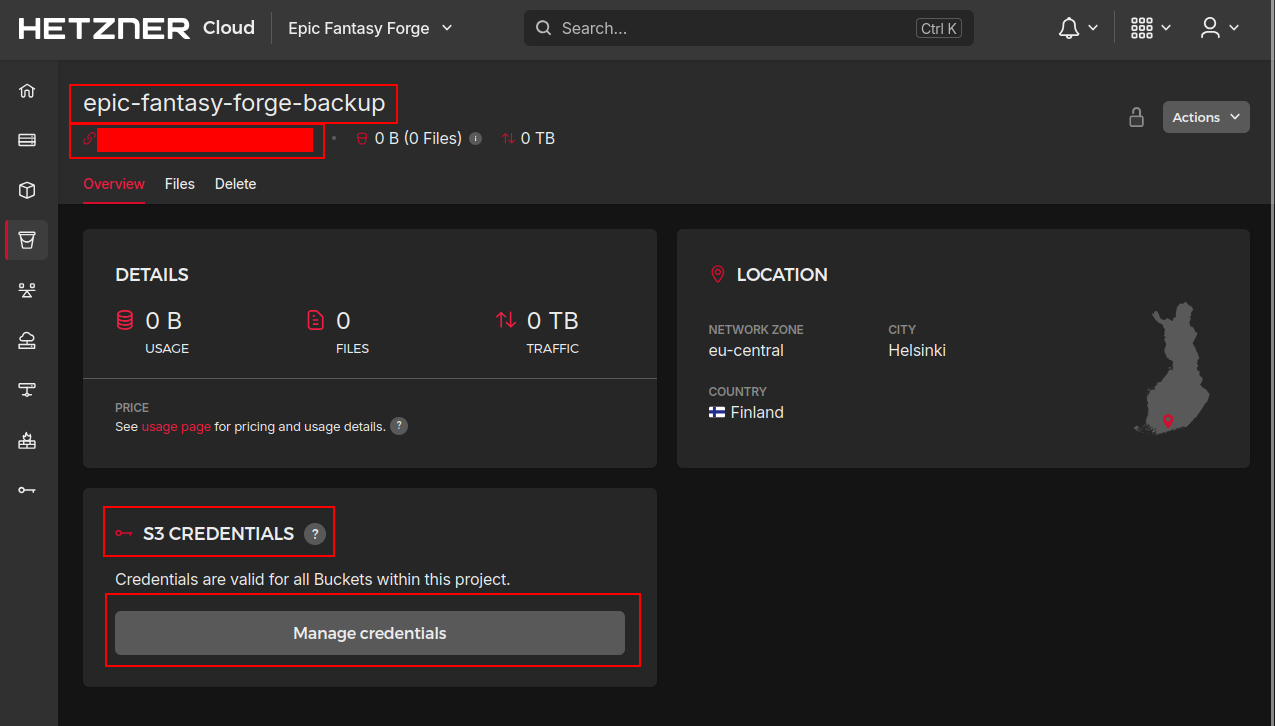Switch to the Files tab

tap(180, 184)
